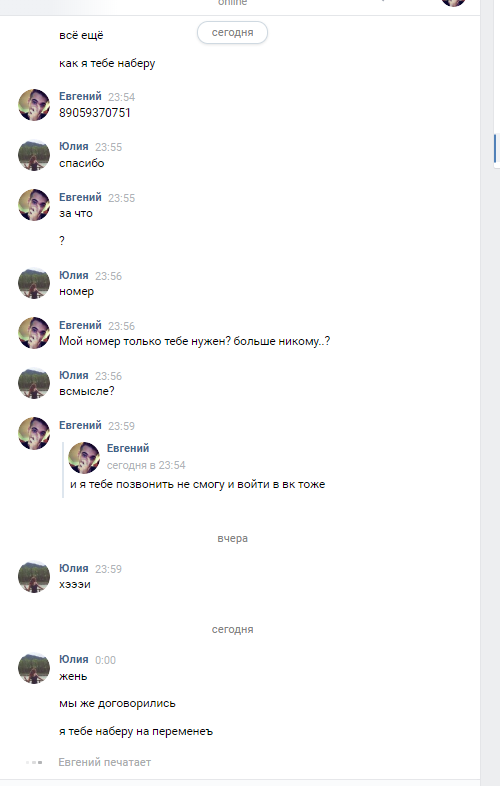This screenshot has height=786, width=500.
Task: Click Евгений's name in the quoted message
Action: pyautogui.click(x=128, y=448)
